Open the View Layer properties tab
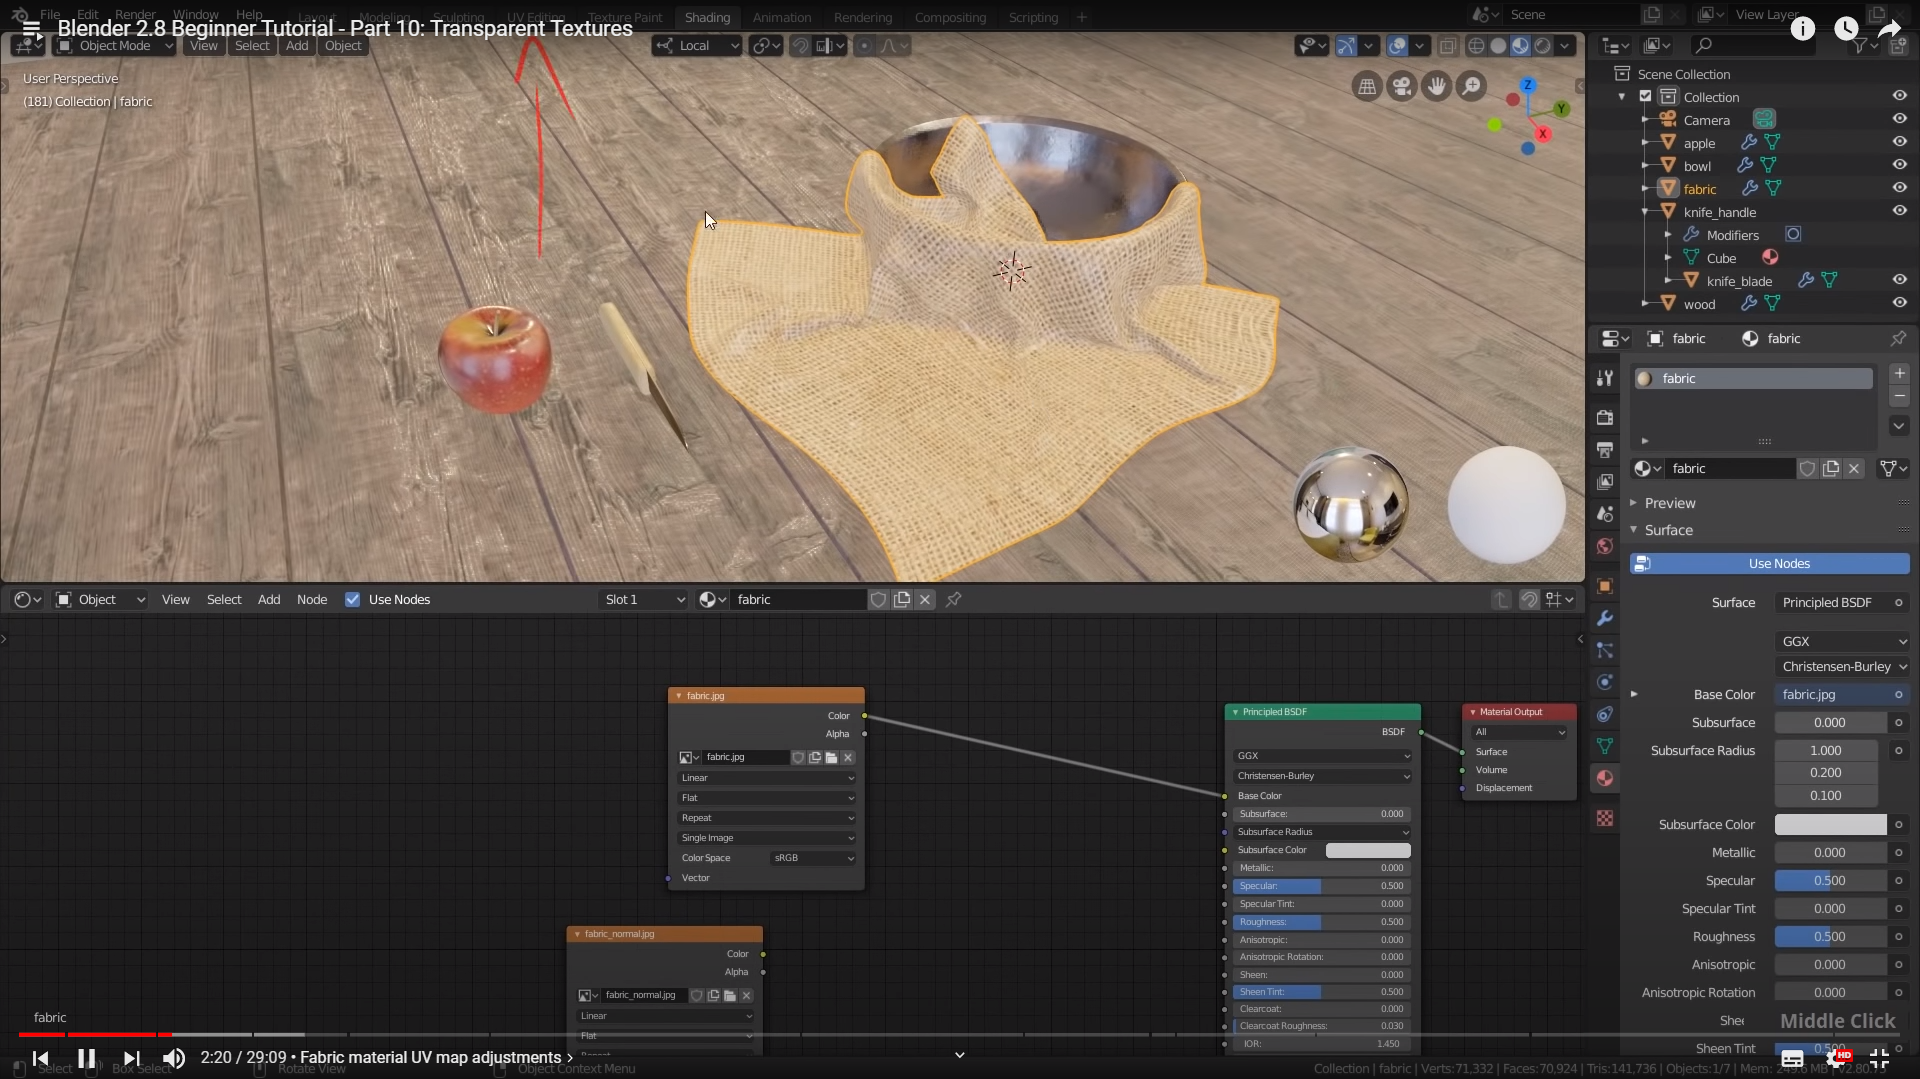The image size is (1920, 1079). [x=1605, y=482]
